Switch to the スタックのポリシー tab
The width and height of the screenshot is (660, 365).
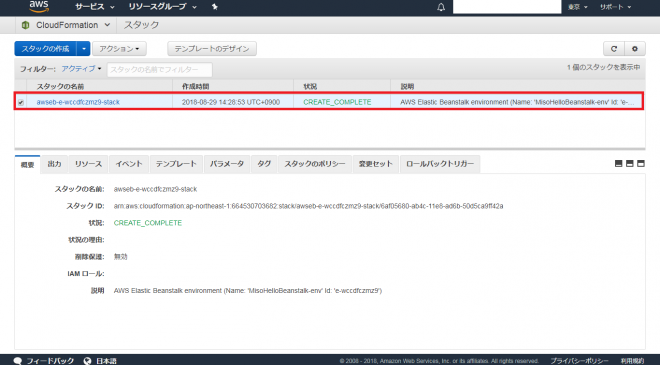point(315,164)
